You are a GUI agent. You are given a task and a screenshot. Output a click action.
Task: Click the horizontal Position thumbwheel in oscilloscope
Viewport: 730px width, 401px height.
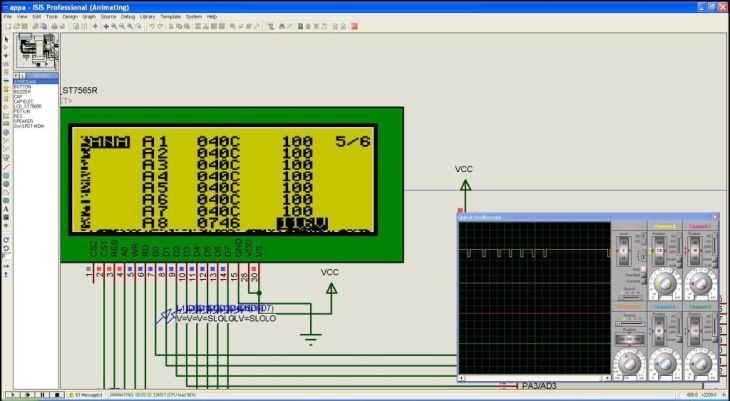point(629,339)
